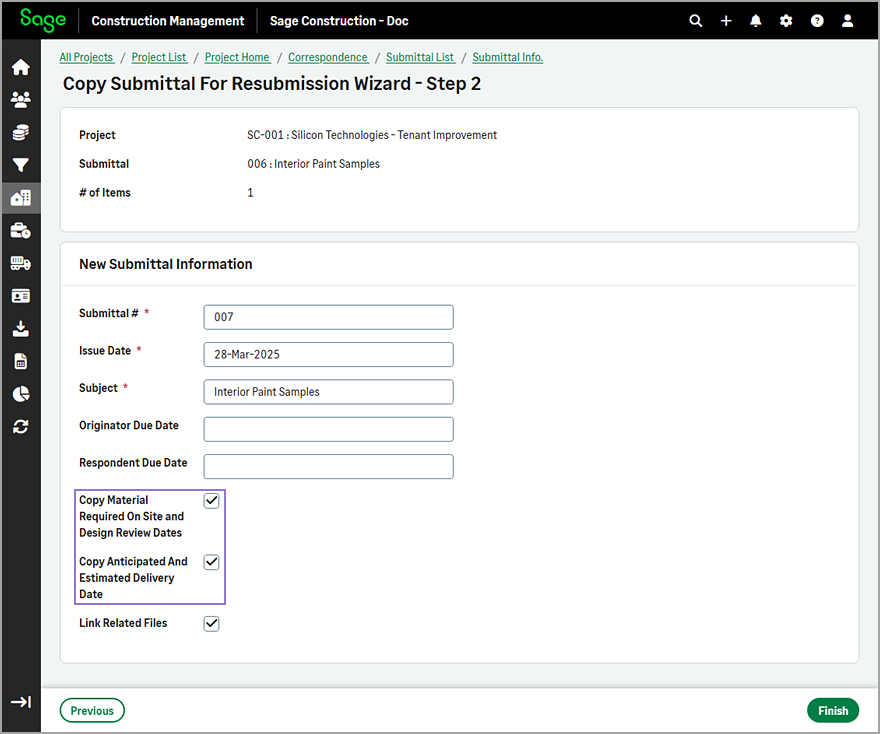Open the notifications bell
The width and height of the screenshot is (880, 734).
(x=756, y=21)
